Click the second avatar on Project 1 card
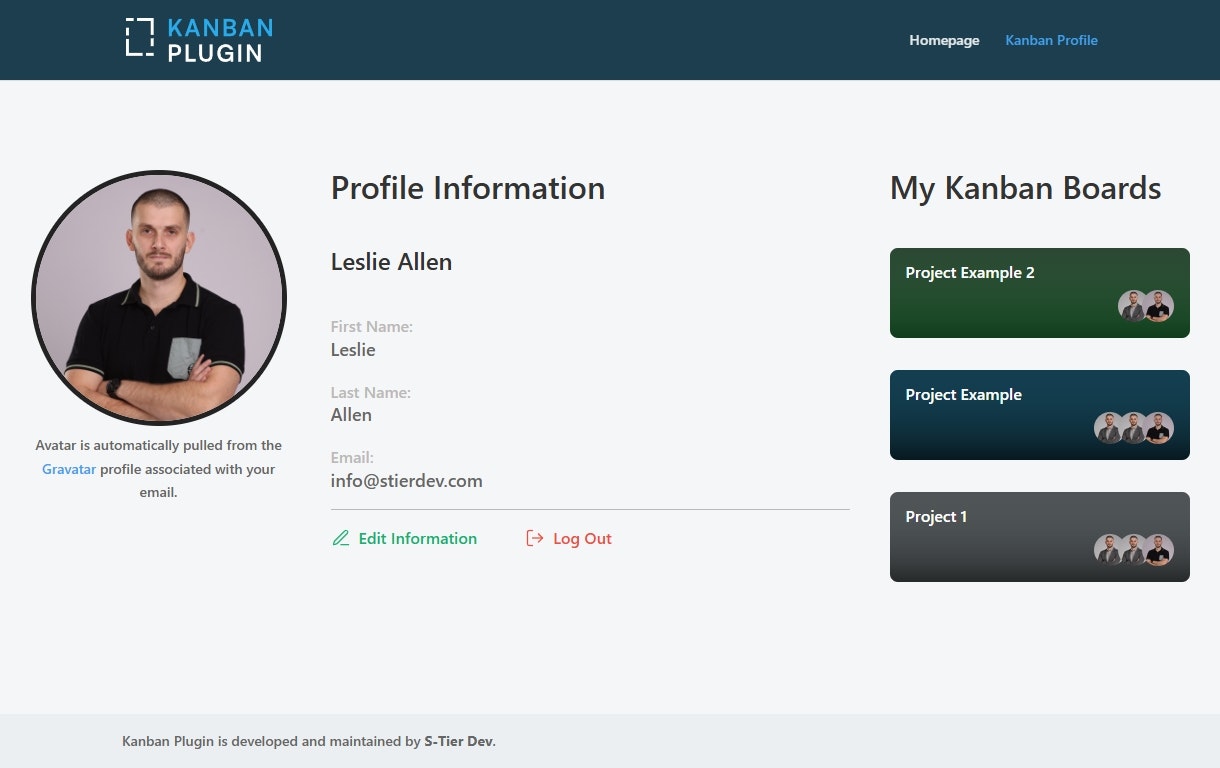Image resolution: width=1220 pixels, height=768 pixels. (x=1135, y=550)
